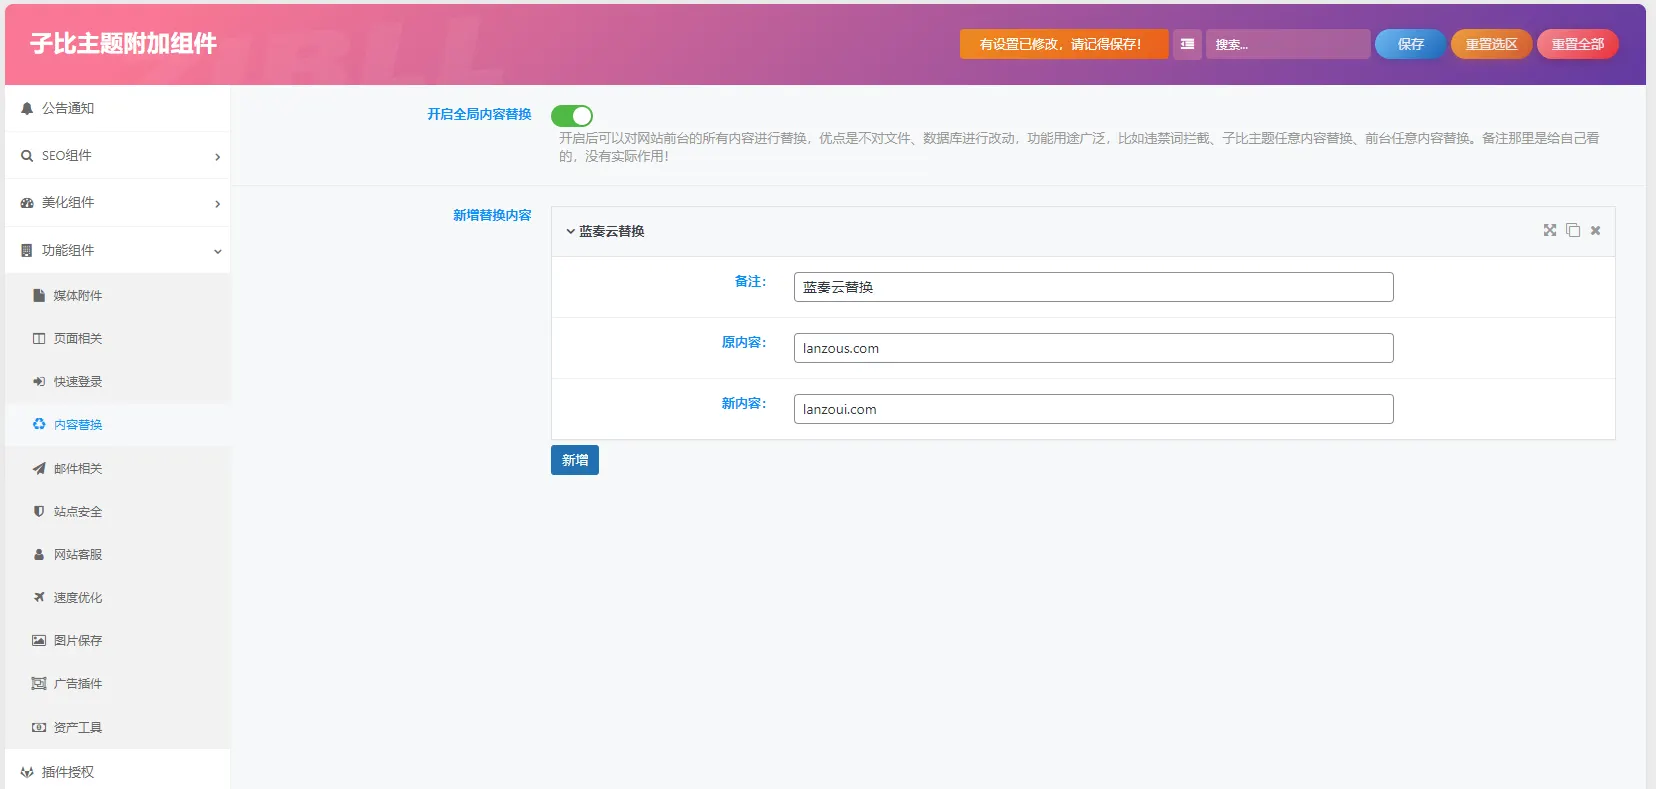Open 邮件相关 settings
Screen dimensions: 1656x789
pyautogui.click(x=118, y=468)
